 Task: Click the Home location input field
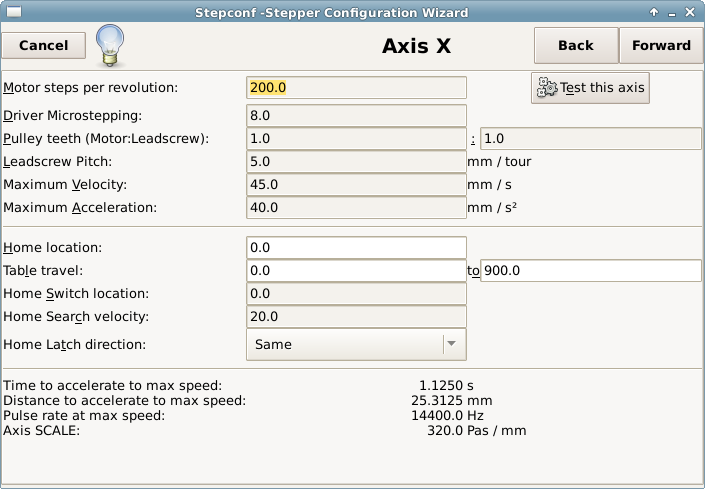[x=356, y=248]
